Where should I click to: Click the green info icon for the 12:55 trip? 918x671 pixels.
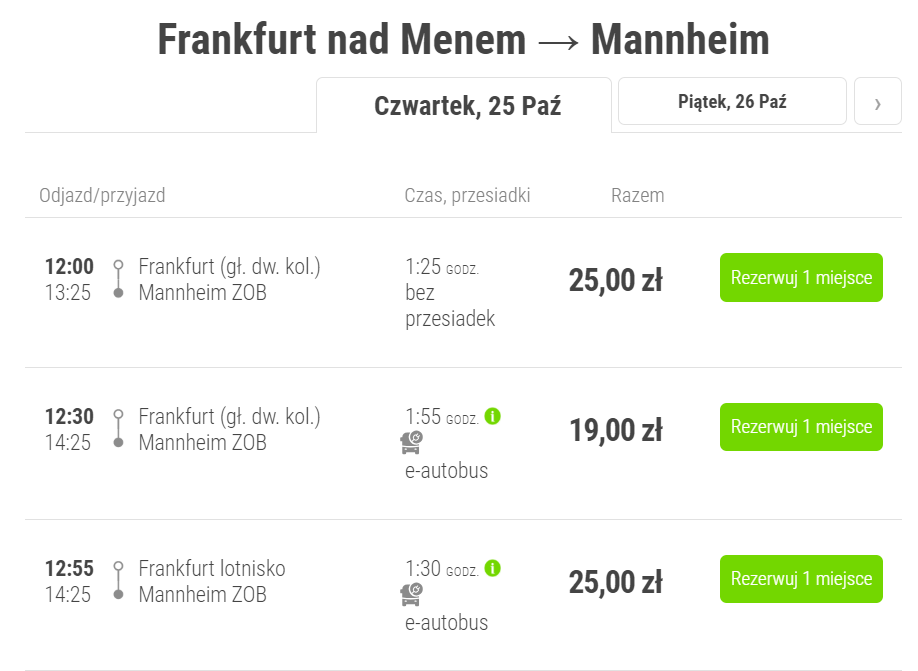tap(493, 568)
